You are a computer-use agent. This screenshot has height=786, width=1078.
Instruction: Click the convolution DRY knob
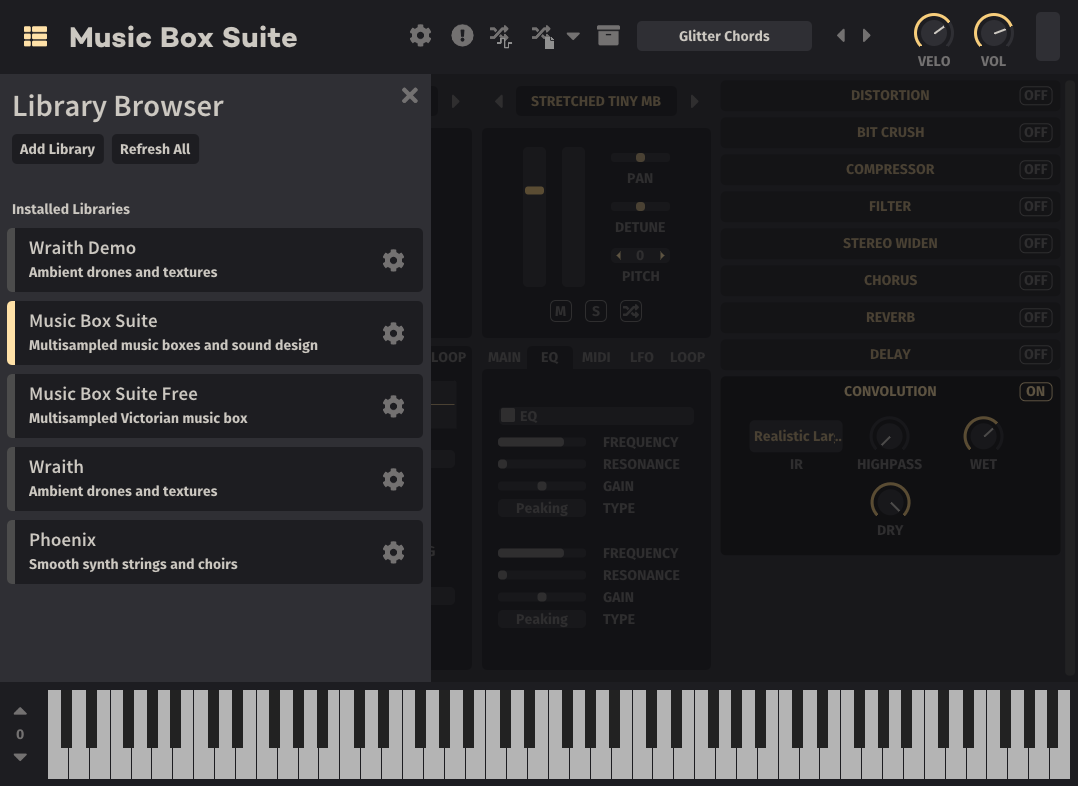890,501
